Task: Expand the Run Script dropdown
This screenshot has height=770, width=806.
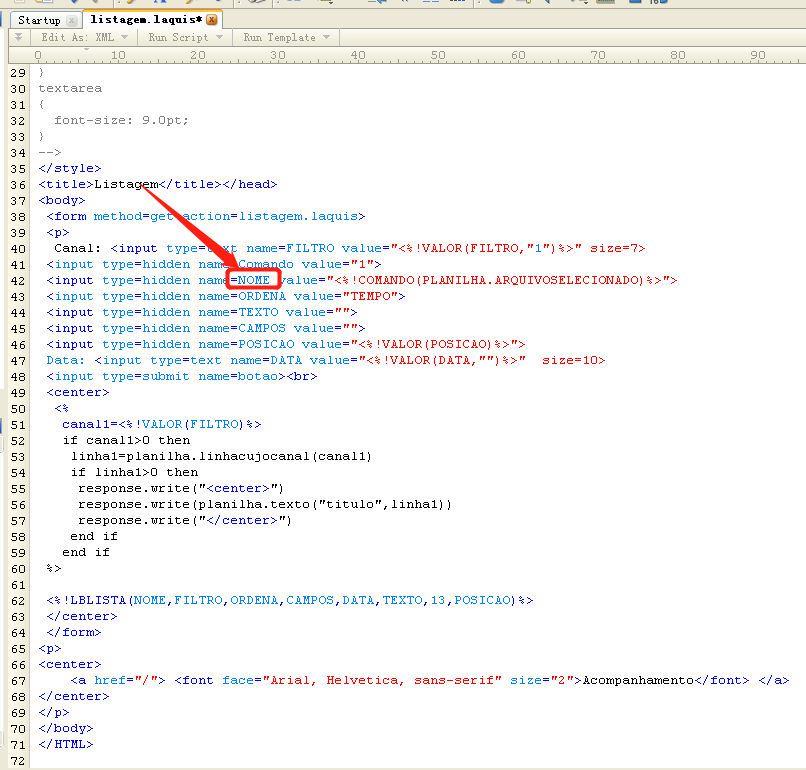Action: pos(184,38)
